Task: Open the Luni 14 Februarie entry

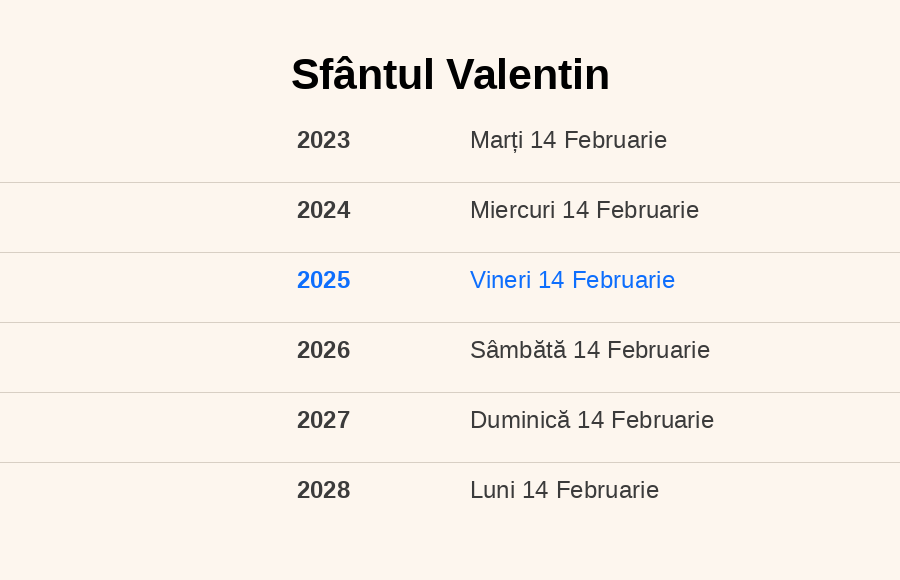Action: click(564, 490)
